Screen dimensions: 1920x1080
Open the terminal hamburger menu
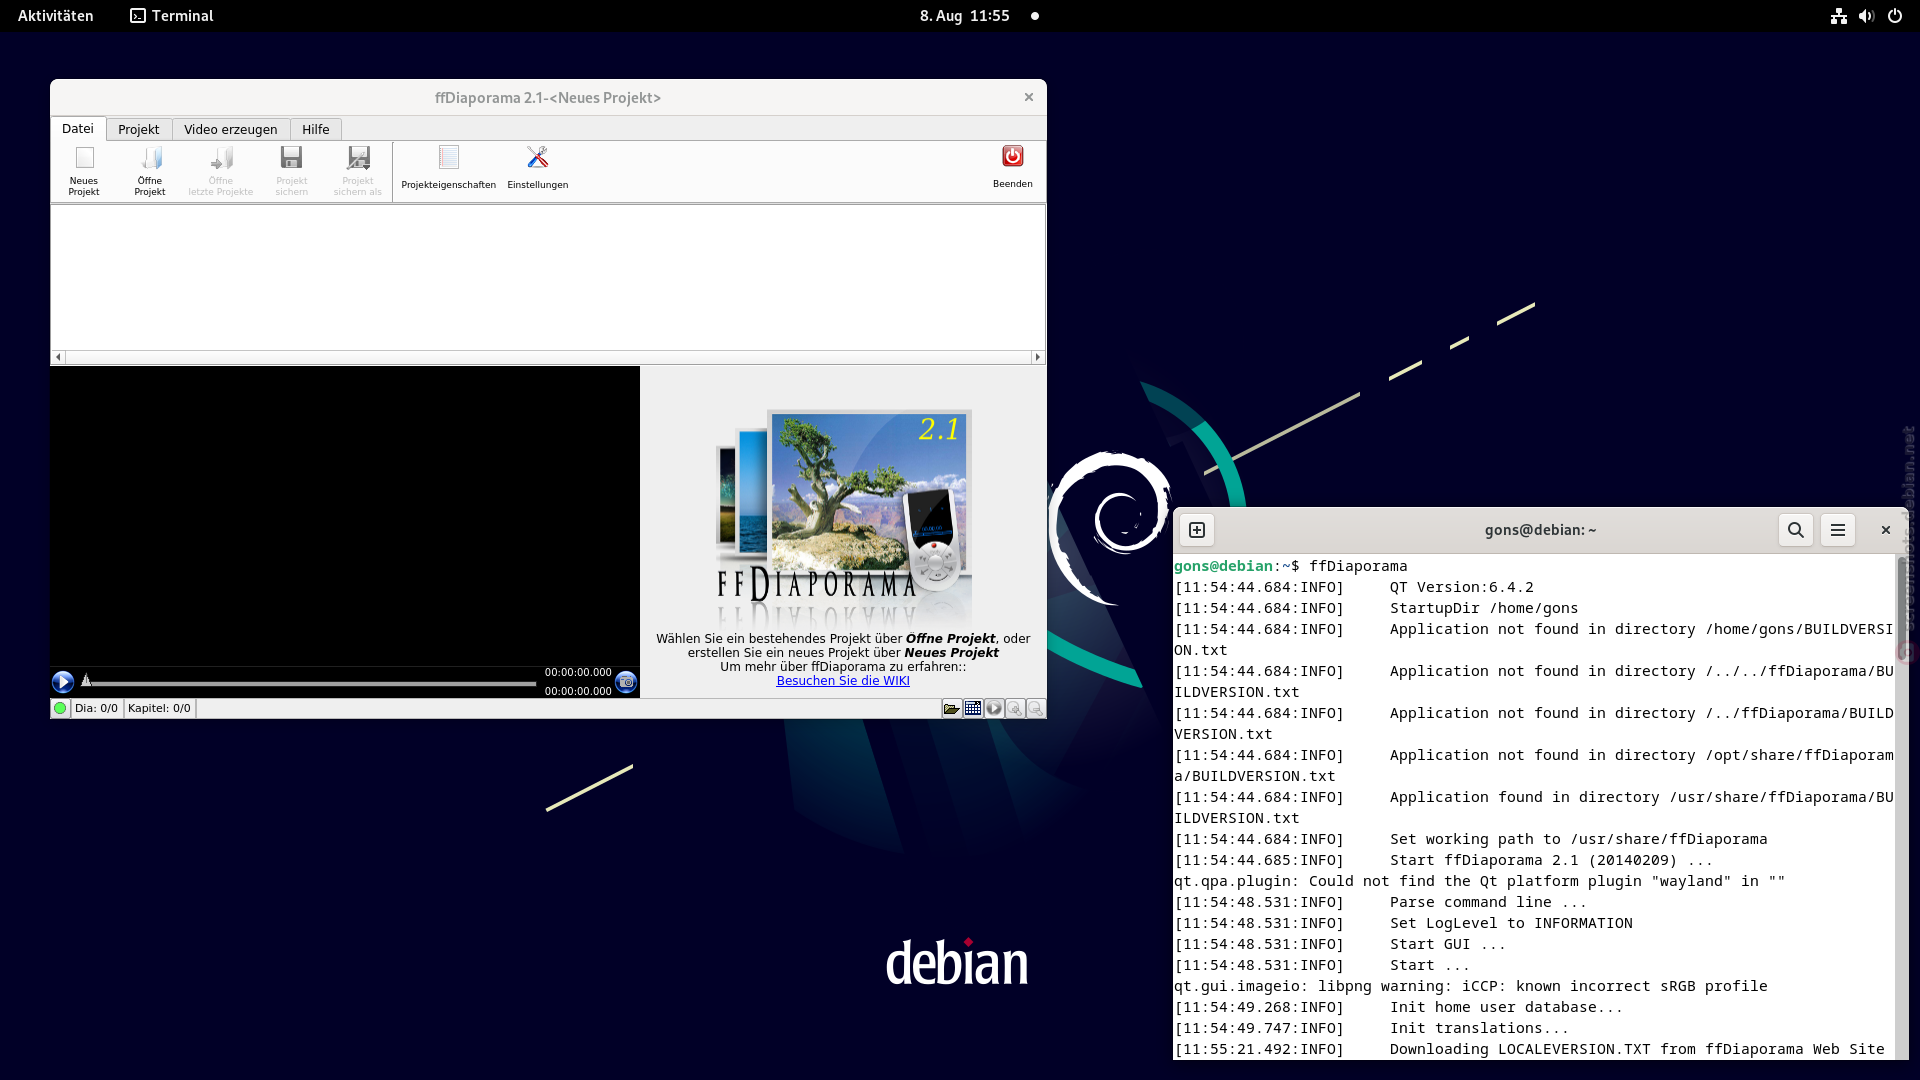point(1838,530)
